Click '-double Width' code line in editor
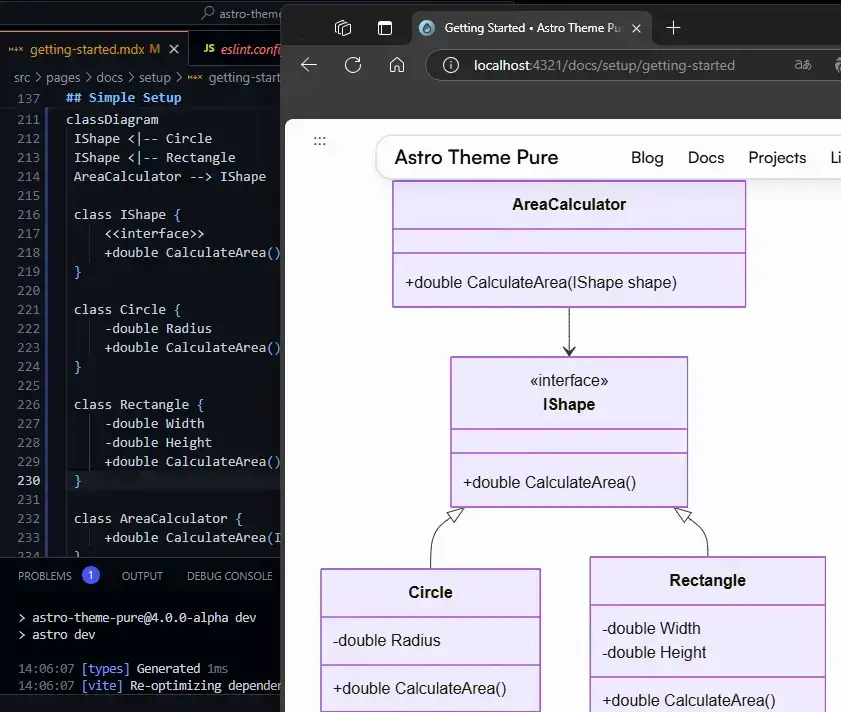 [x=154, y=423]
